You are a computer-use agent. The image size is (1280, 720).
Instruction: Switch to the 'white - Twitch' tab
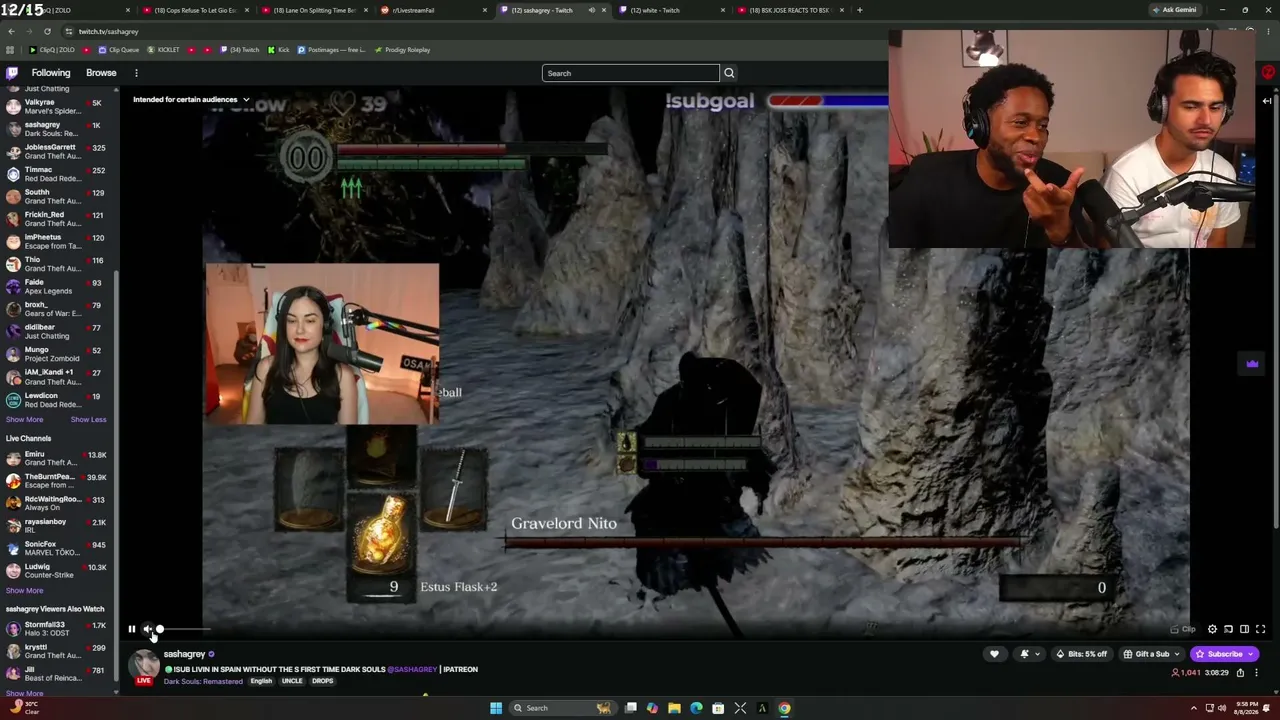coord(672,10)
